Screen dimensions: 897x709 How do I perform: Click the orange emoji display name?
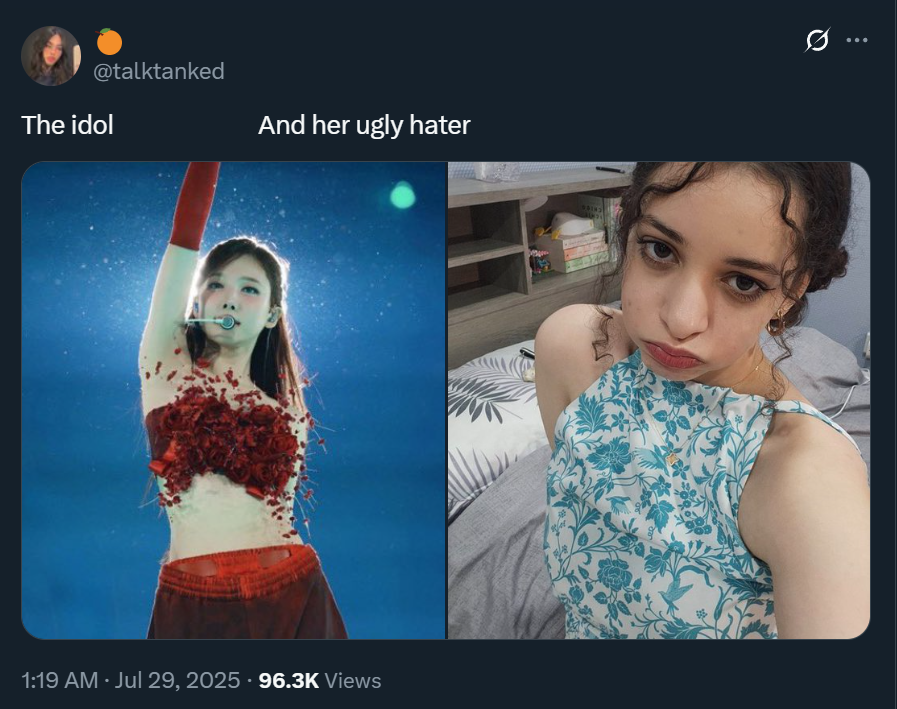pos(109,41)
